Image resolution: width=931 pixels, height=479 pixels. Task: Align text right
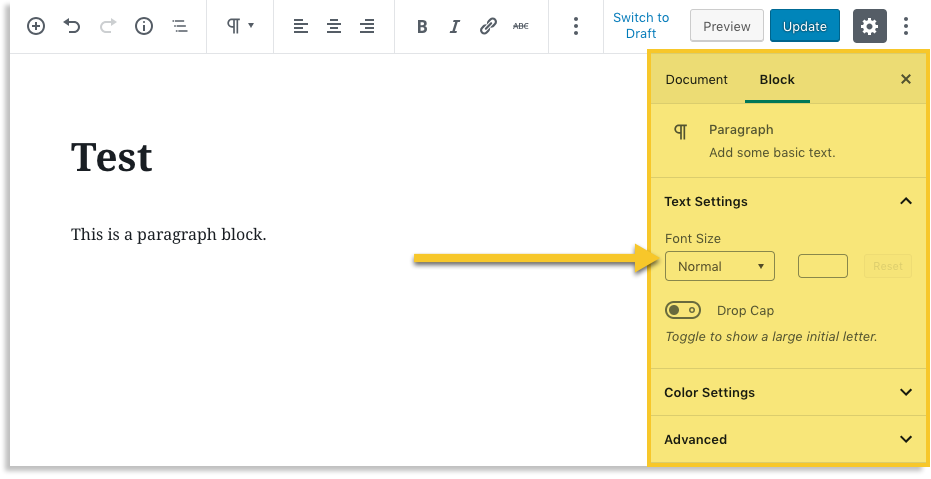(x=367, y=26)
